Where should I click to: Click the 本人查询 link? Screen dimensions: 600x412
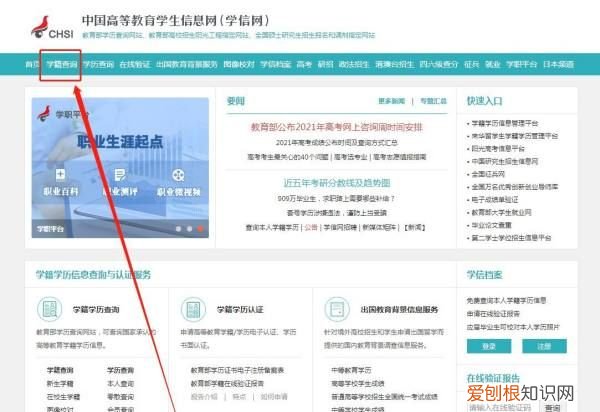[x=121, y=383]
